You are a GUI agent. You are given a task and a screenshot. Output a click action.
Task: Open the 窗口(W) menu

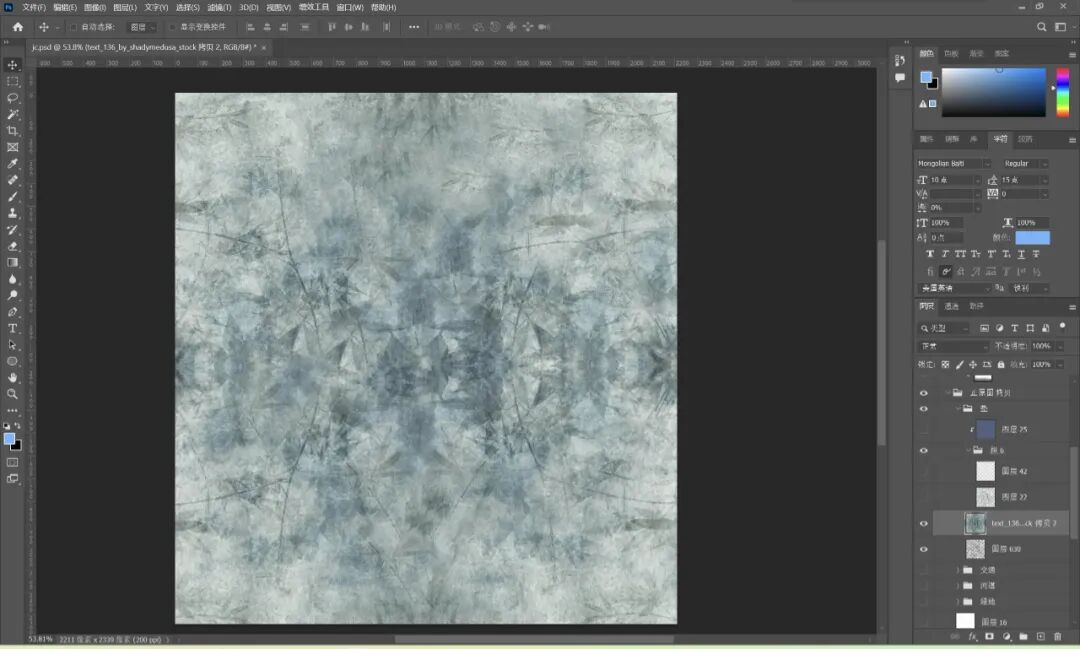[350, 8]
